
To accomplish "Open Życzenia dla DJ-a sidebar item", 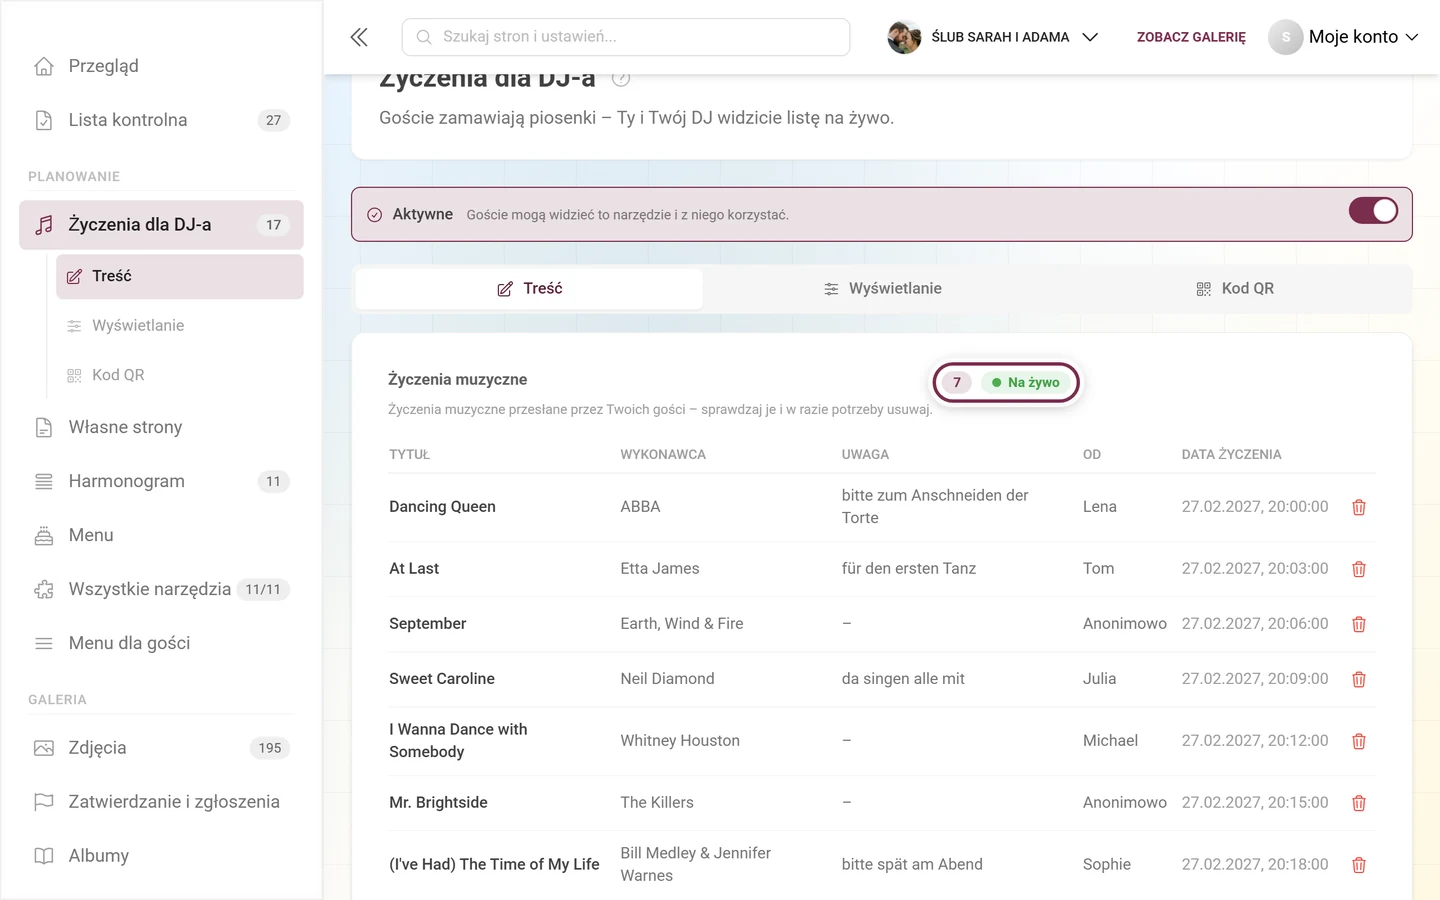I will click(161, 225).
